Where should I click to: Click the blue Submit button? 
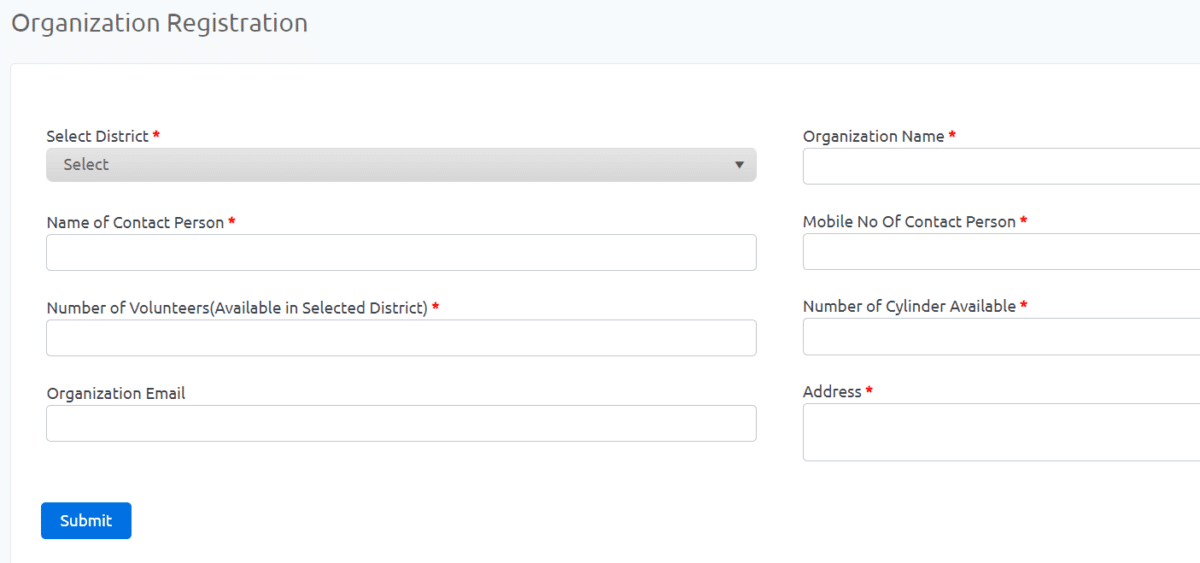pyautogui.click(x=86, y=521)
